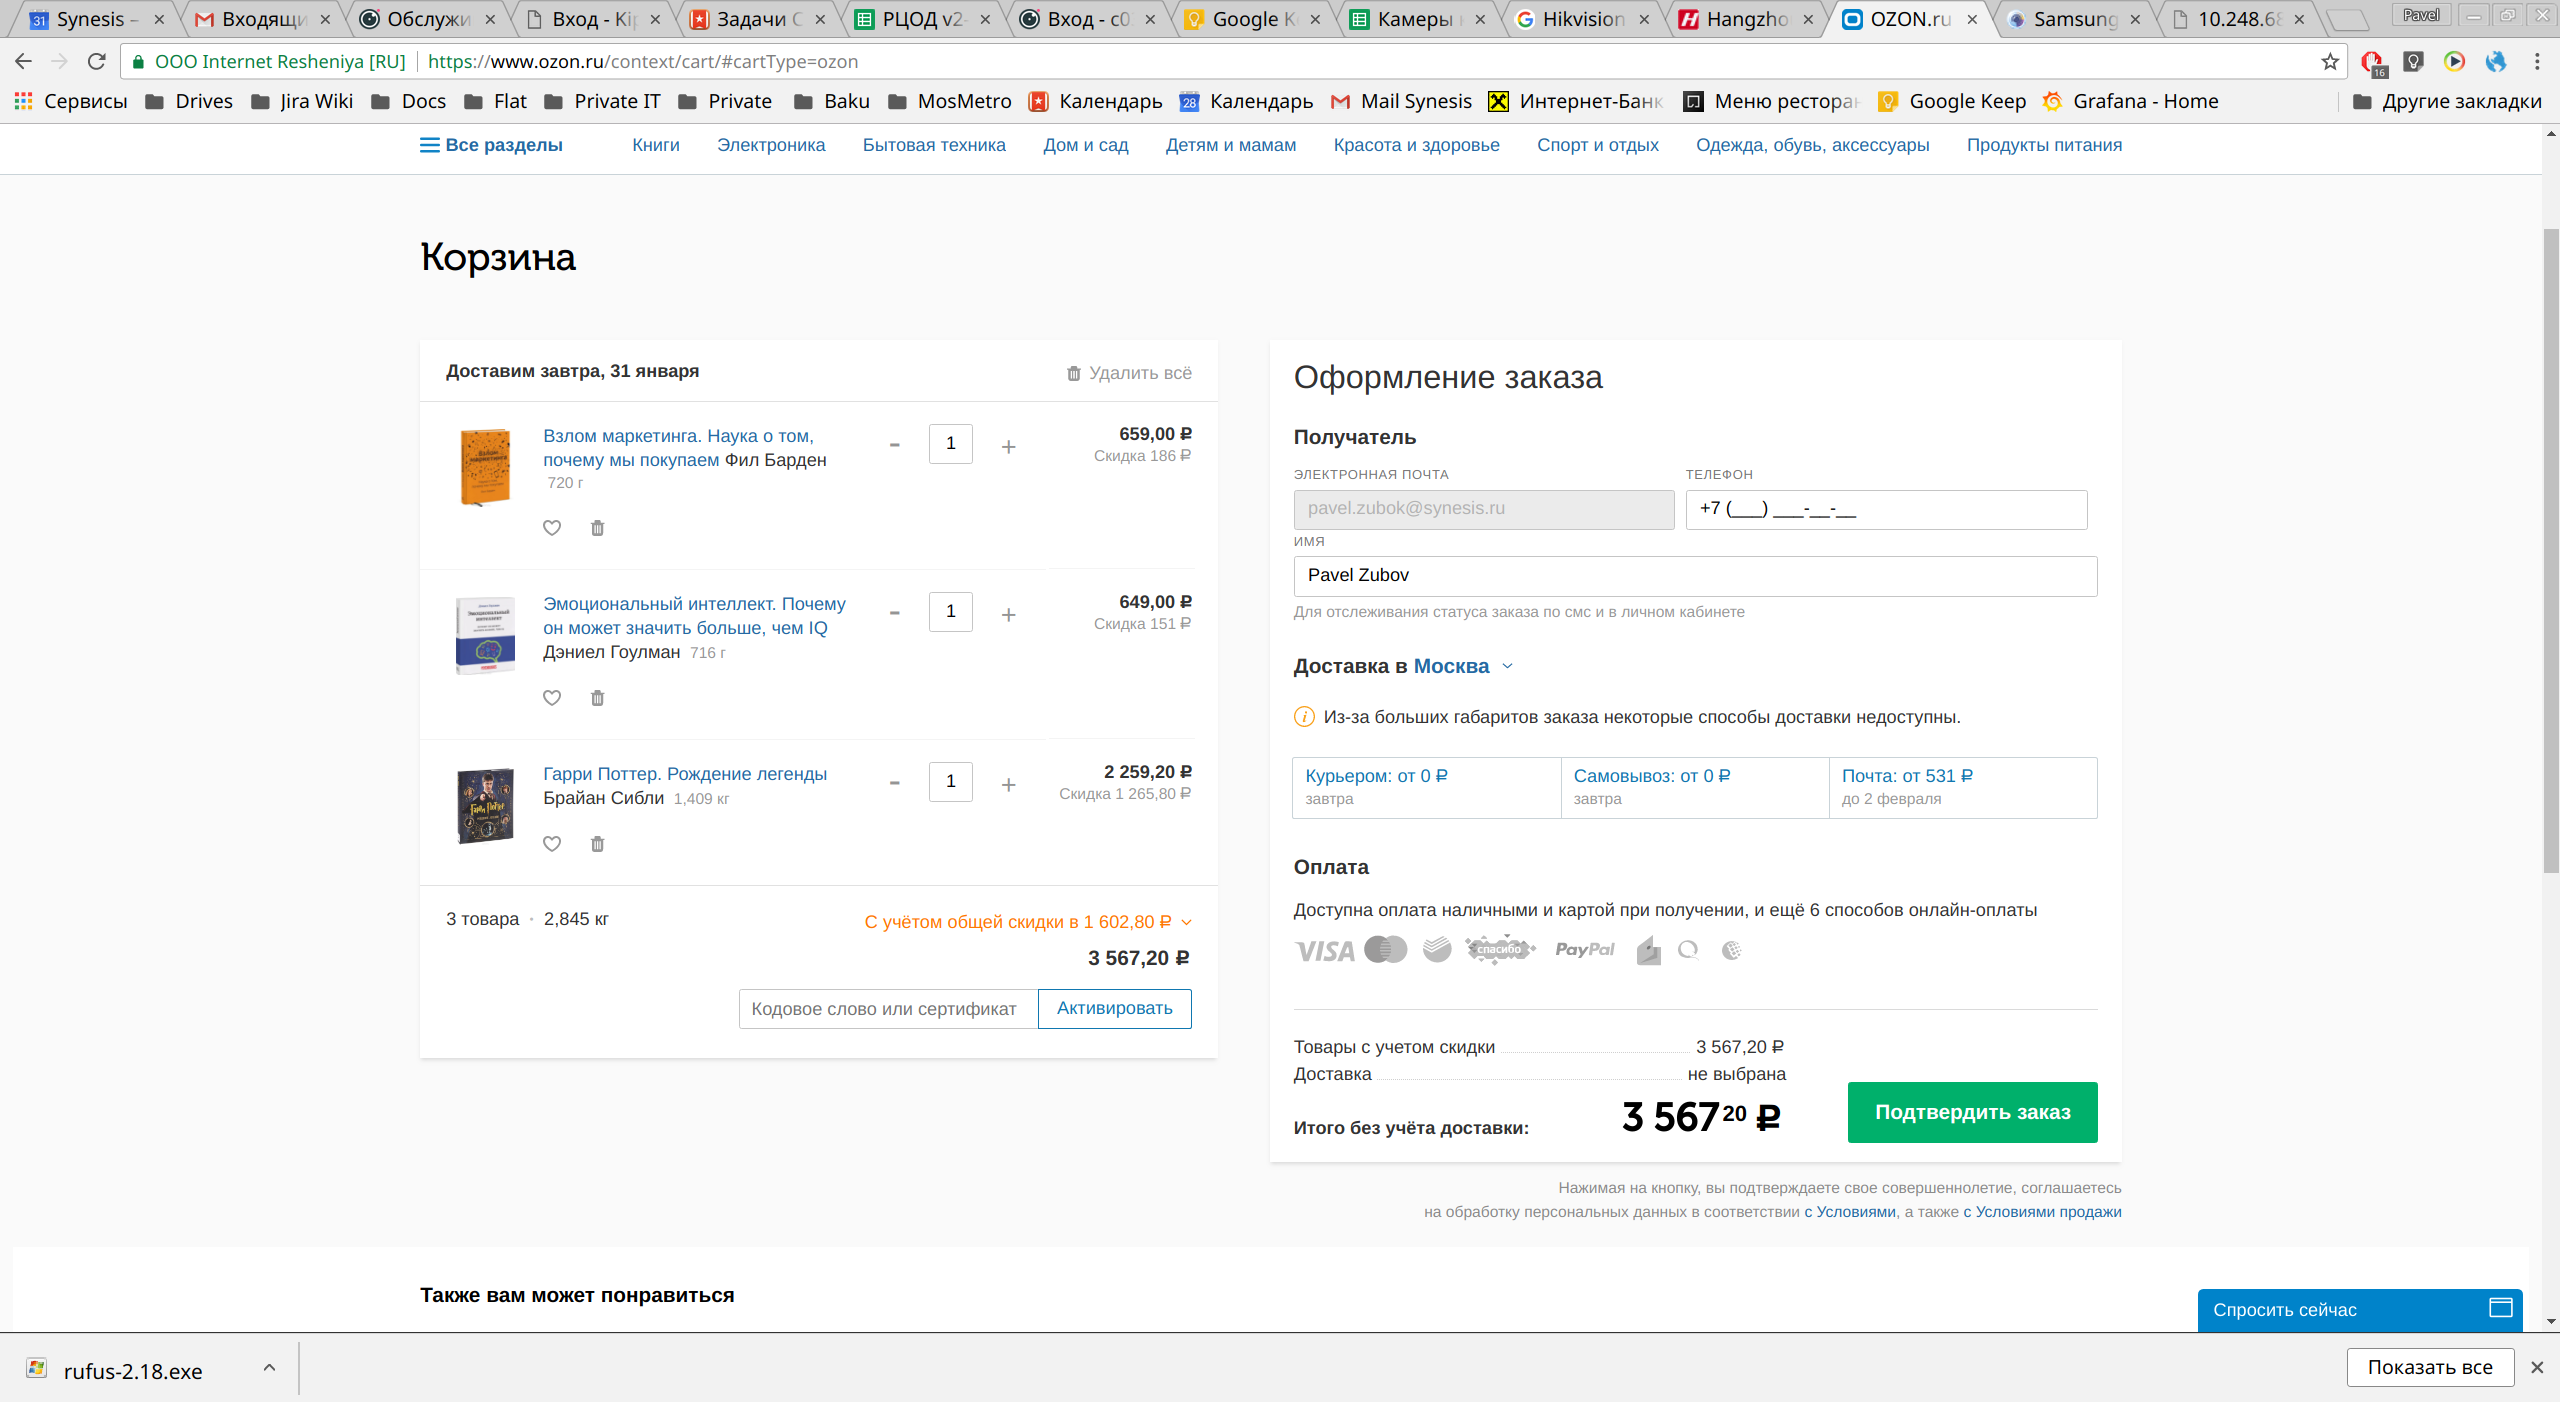The width and height of the screenshot is (2560, 1402).
Task: Open Гарри Поттер. Рождение легенды link
Action: pos(685,774)
